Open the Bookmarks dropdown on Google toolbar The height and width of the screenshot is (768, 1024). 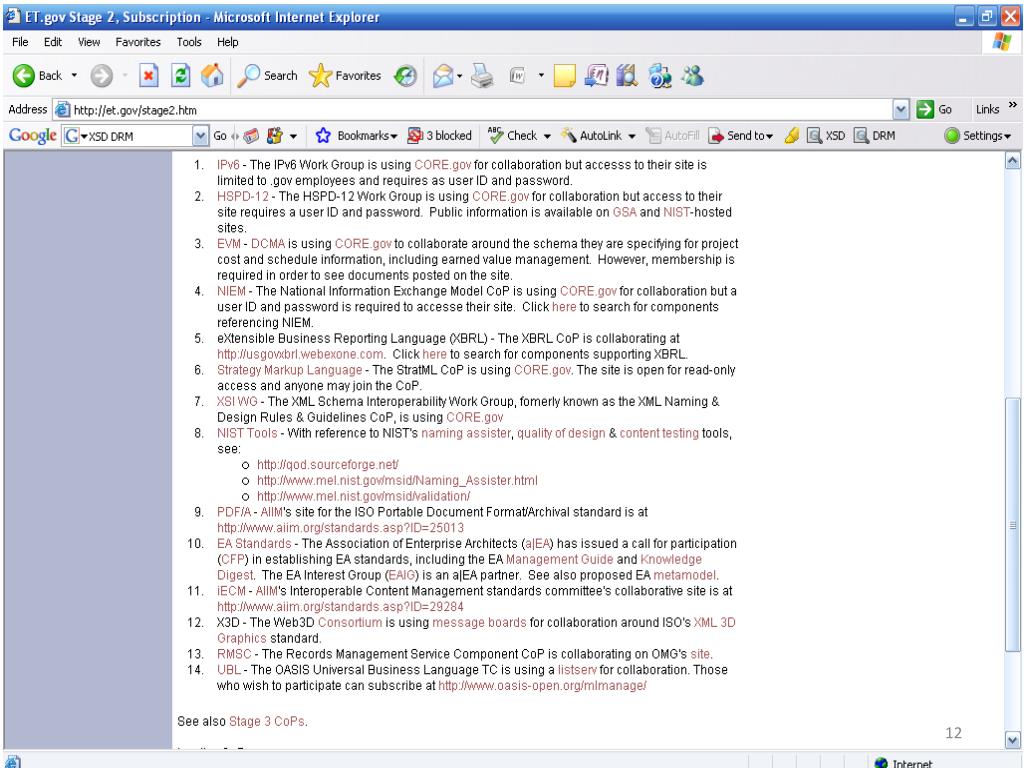357,136
